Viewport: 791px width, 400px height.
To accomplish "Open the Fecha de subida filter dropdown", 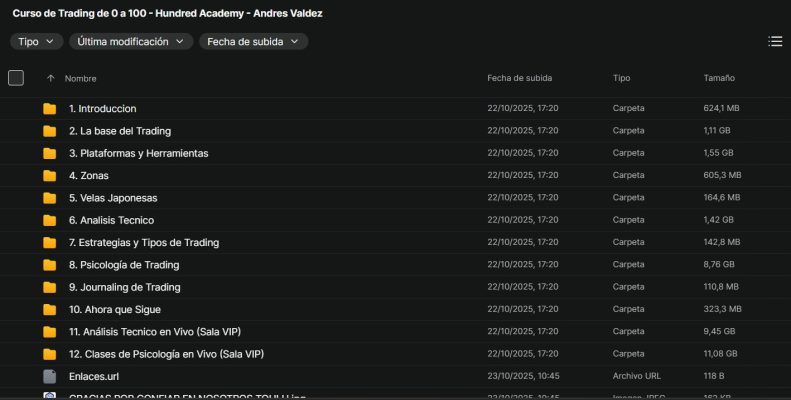I will [254, 41].
